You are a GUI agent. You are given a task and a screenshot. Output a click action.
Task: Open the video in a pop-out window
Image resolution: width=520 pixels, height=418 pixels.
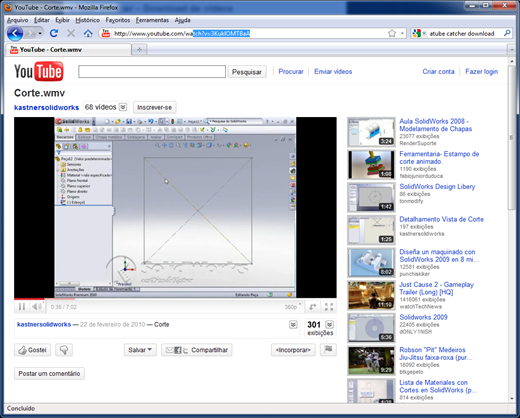click(312, 307)
